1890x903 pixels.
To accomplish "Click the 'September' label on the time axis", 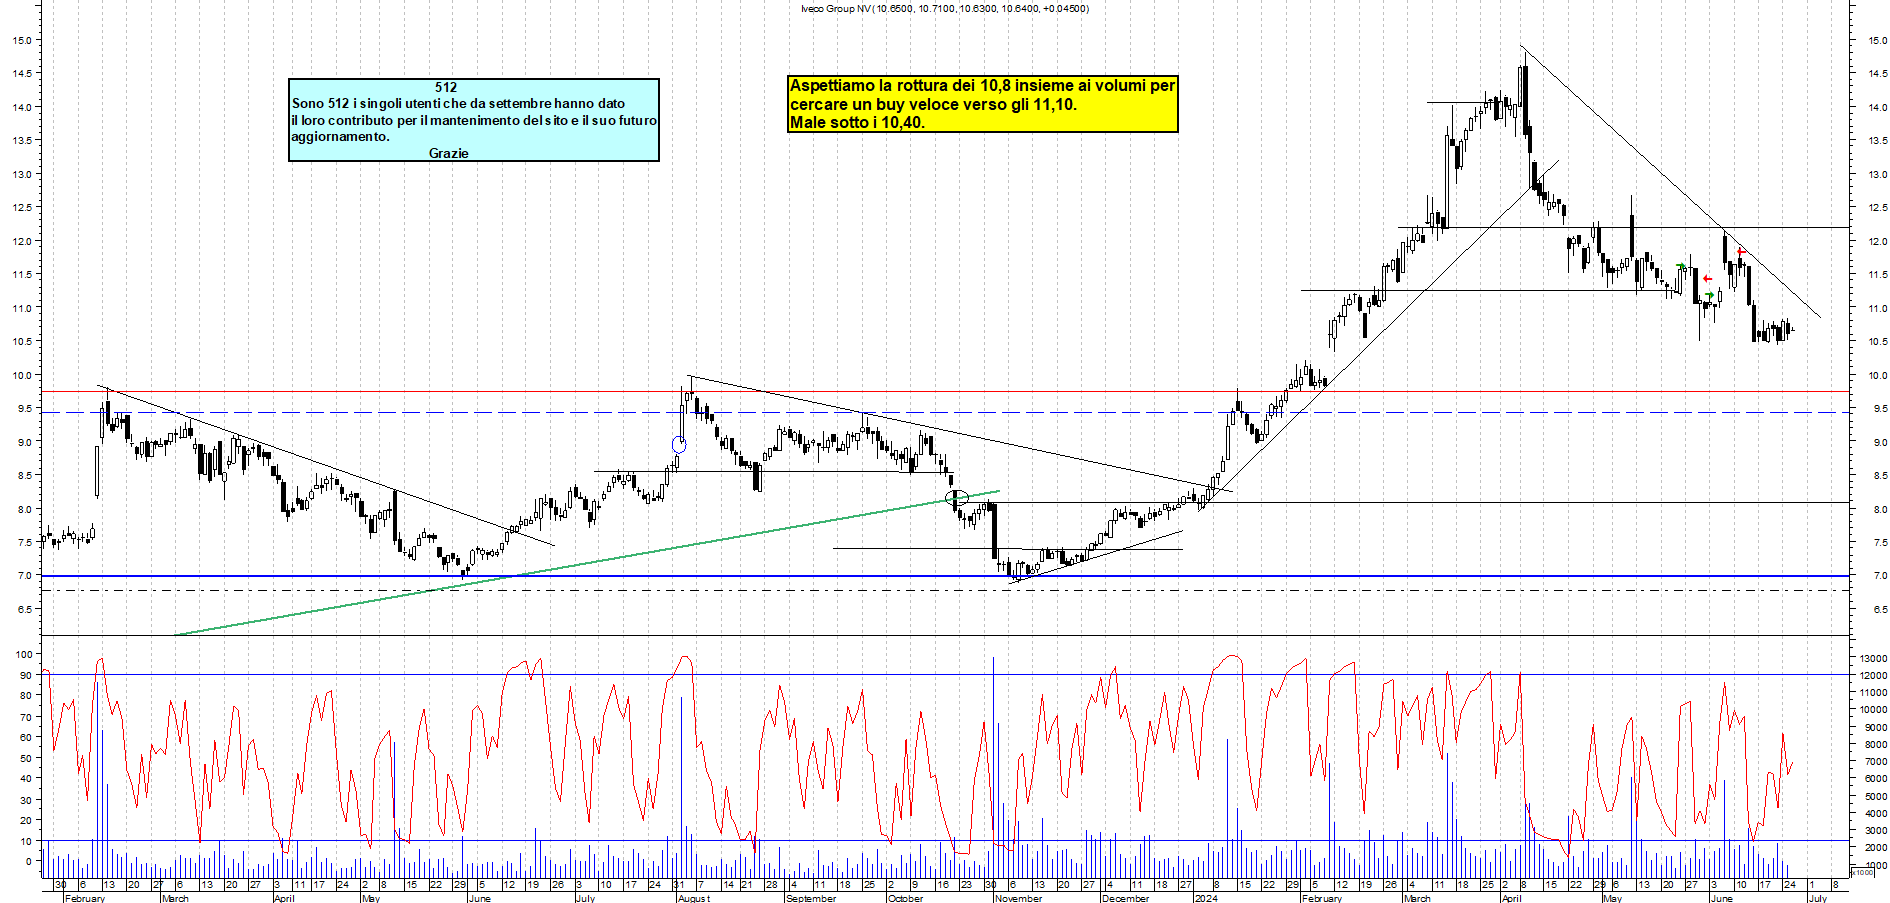I will pyautogui.click(x=810, y=898).
